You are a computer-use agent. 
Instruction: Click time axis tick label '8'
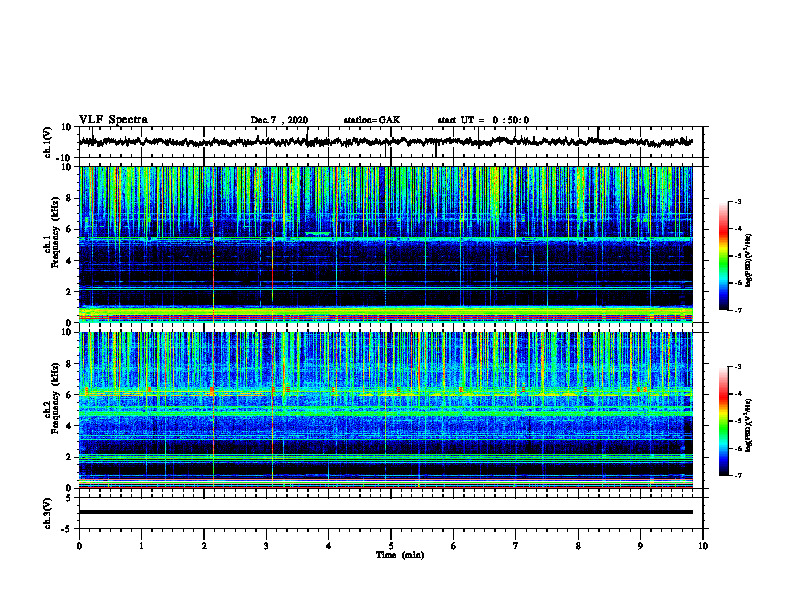click(x=578, y=546)
